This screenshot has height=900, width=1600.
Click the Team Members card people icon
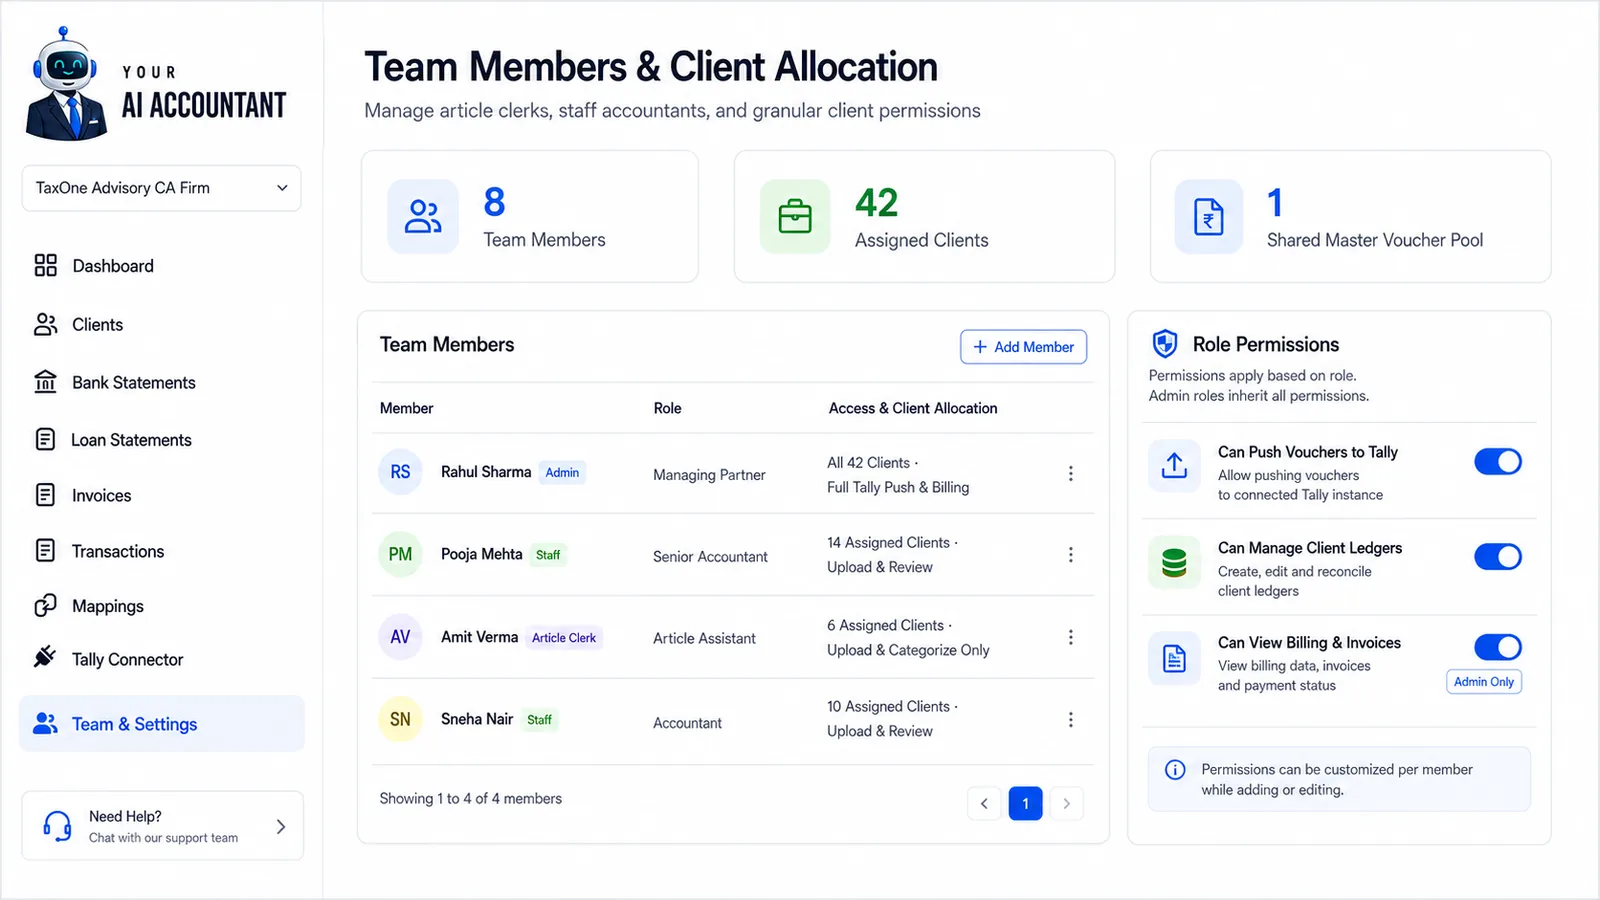click(423, 216)
